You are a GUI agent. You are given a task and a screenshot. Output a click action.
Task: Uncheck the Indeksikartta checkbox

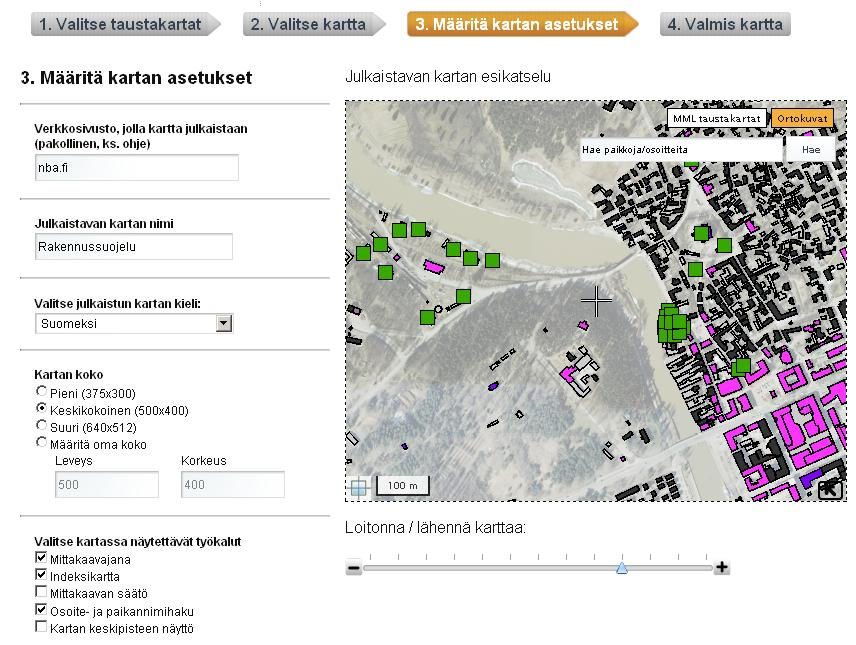41,575
